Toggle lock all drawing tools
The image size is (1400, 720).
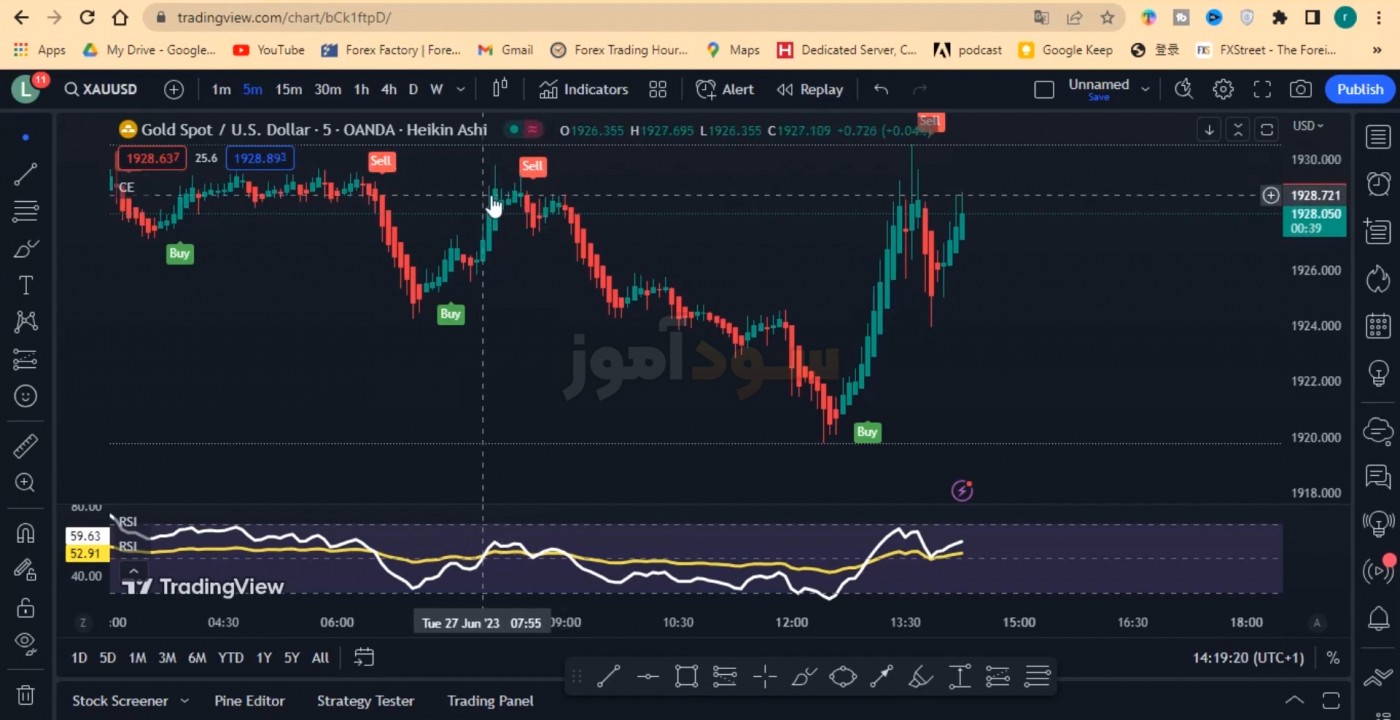[26, 607]
